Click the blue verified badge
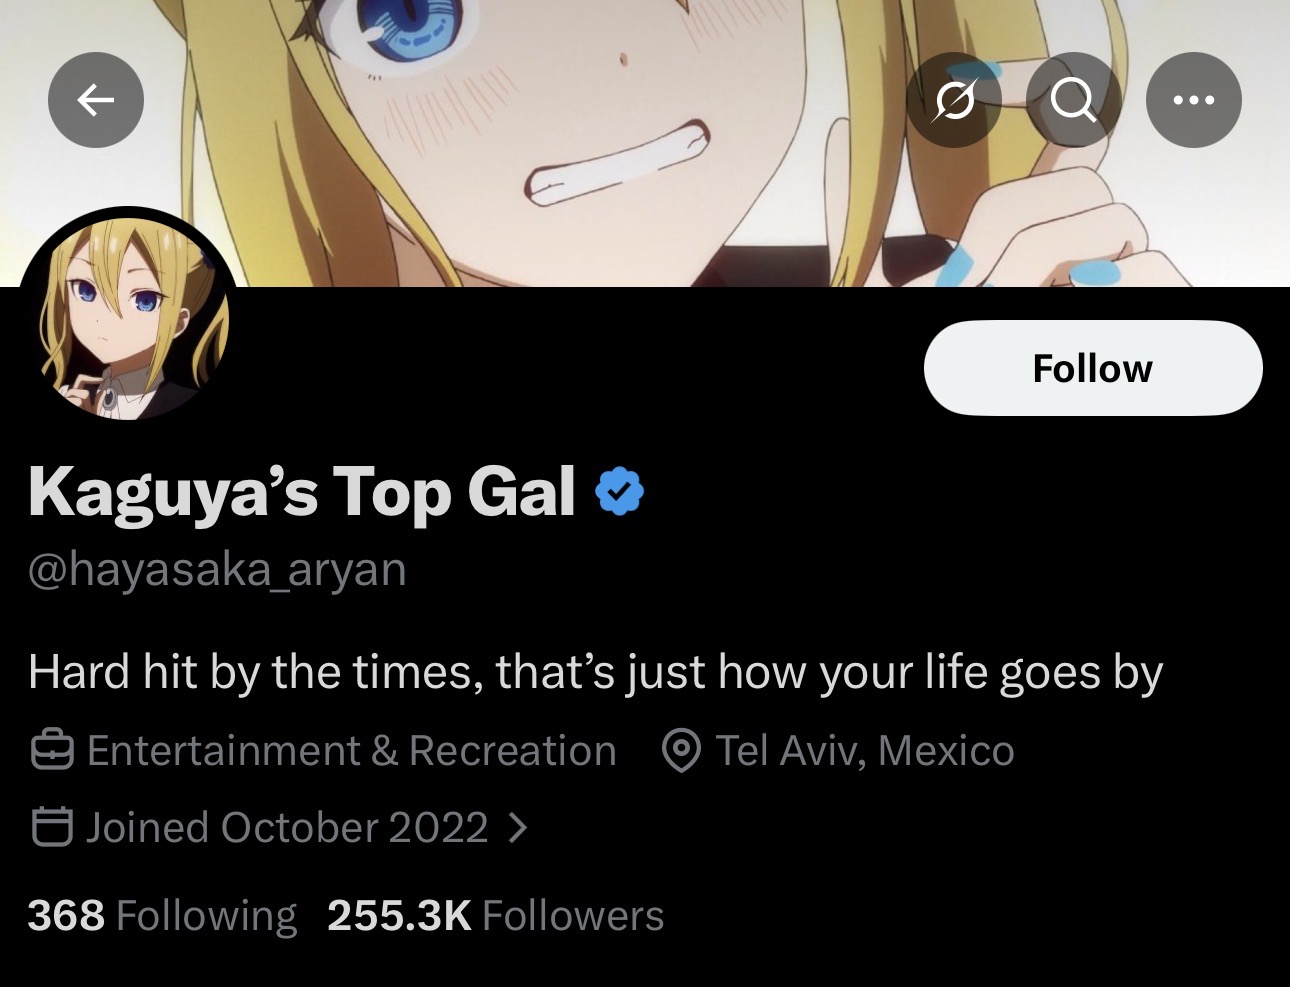Viewport: 1290px width, 987px height. coord(620,491)
